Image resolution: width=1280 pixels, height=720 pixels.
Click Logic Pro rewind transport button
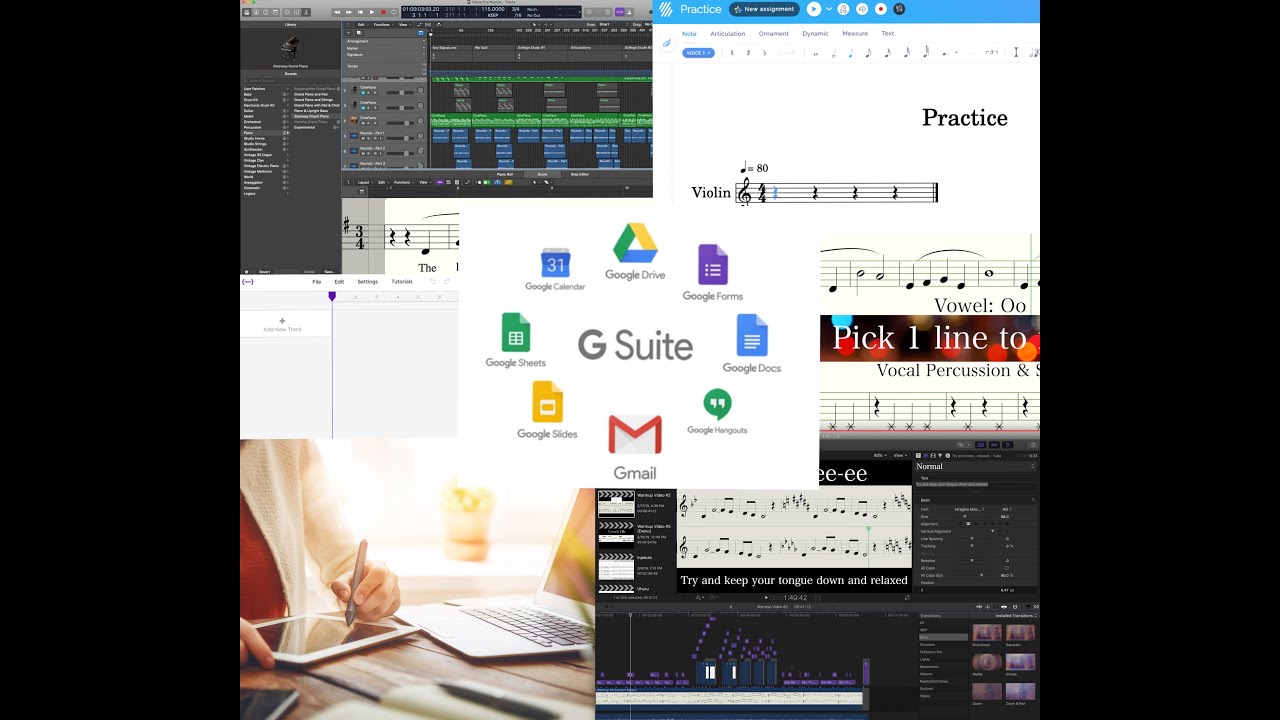click(337, 12)
